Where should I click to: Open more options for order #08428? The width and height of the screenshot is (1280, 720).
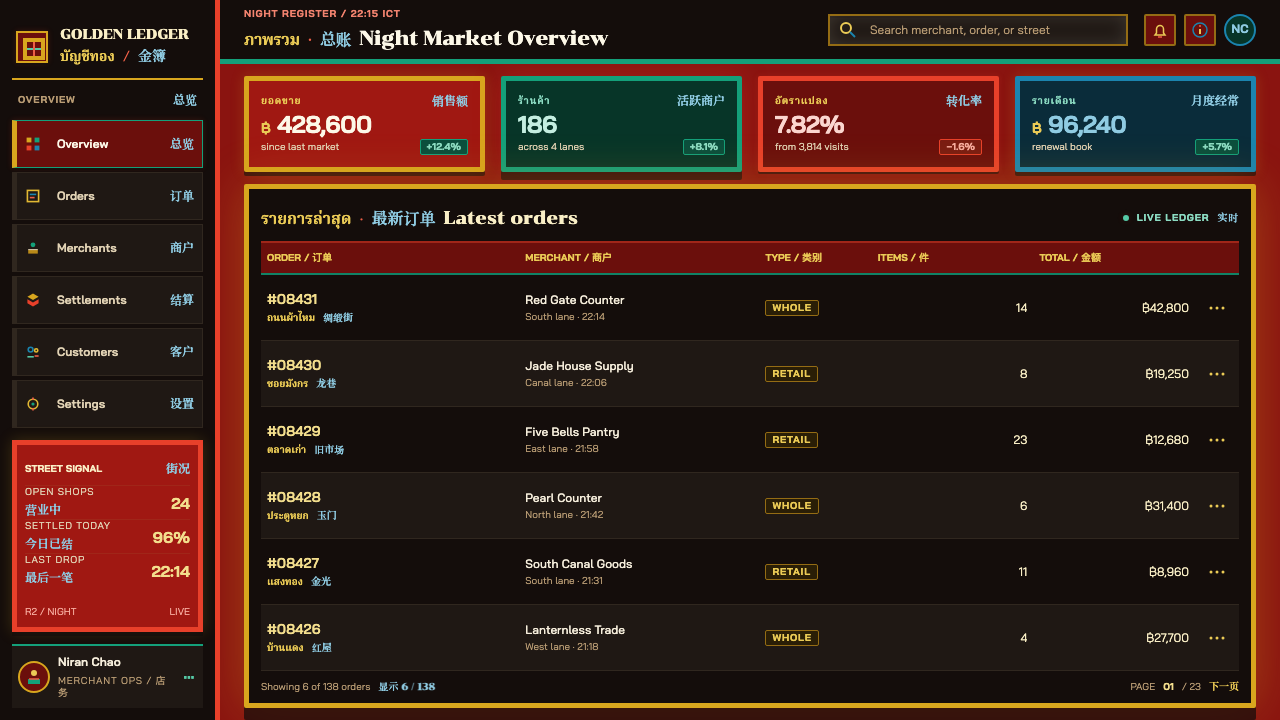click(x=1217, y=506)
